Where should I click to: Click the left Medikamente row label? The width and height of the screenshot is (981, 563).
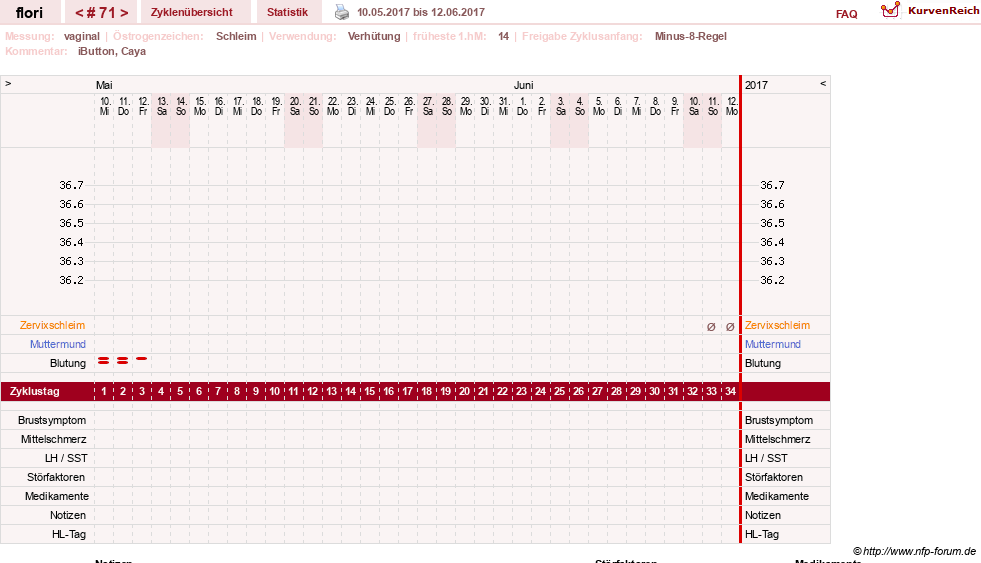[57, 496]
